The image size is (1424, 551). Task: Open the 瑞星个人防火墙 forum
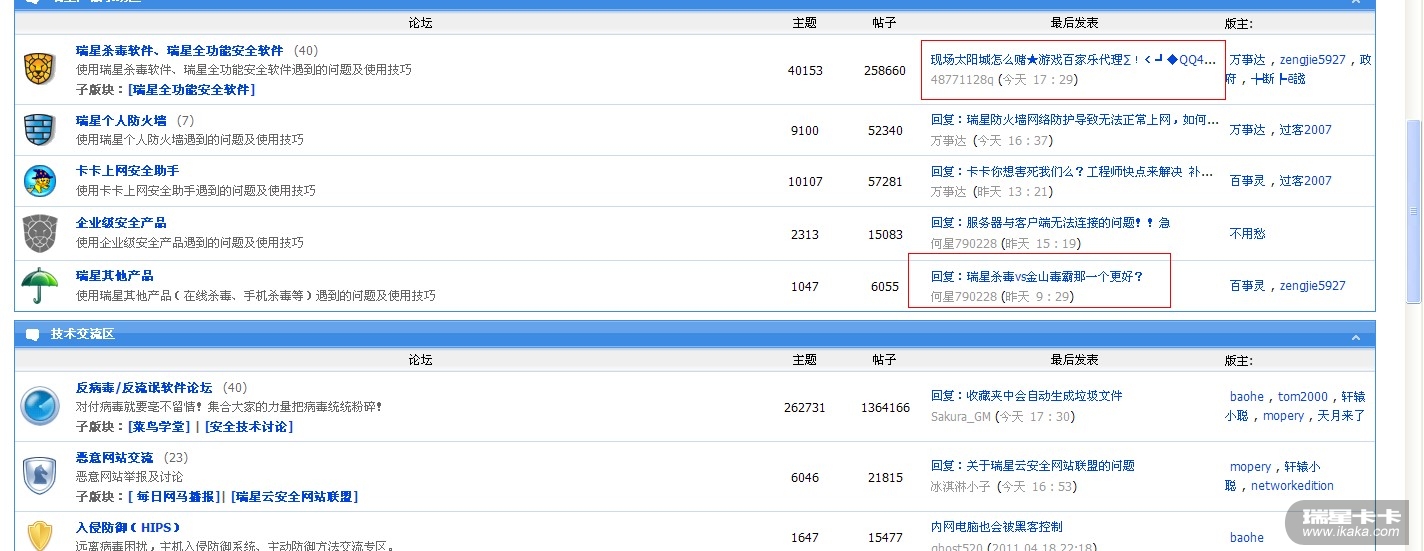pyautogui.click(x=121, y=121)
